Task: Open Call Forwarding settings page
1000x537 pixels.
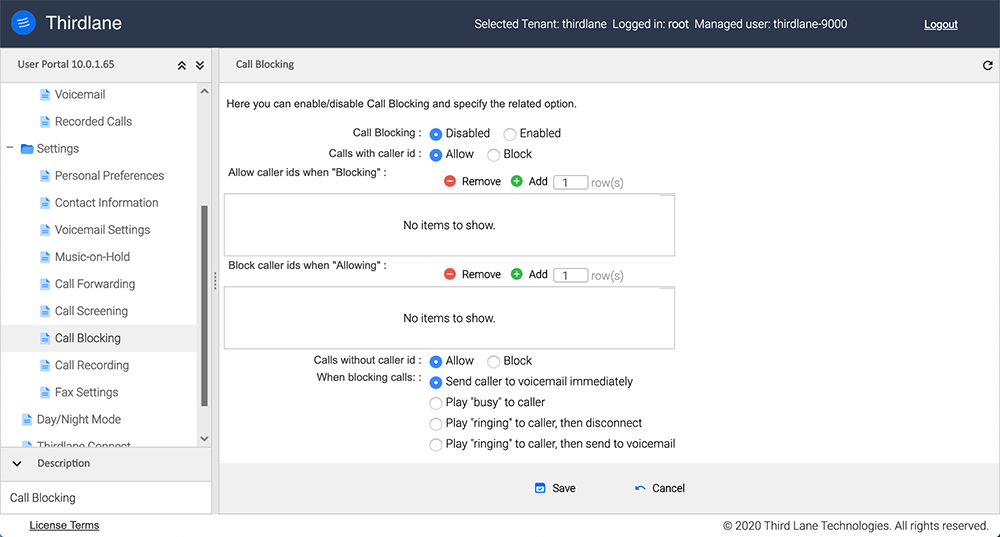Action: 94,284
